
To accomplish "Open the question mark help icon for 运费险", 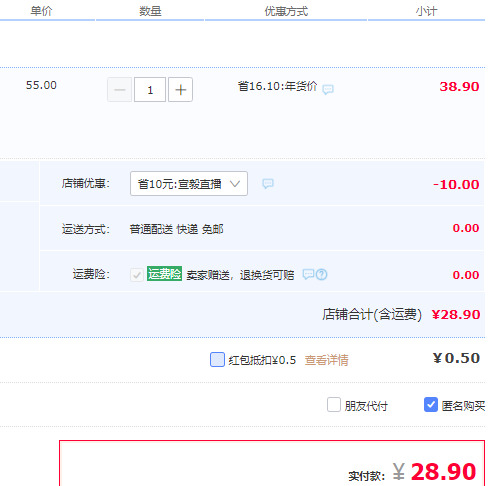I will coord(322,275).
